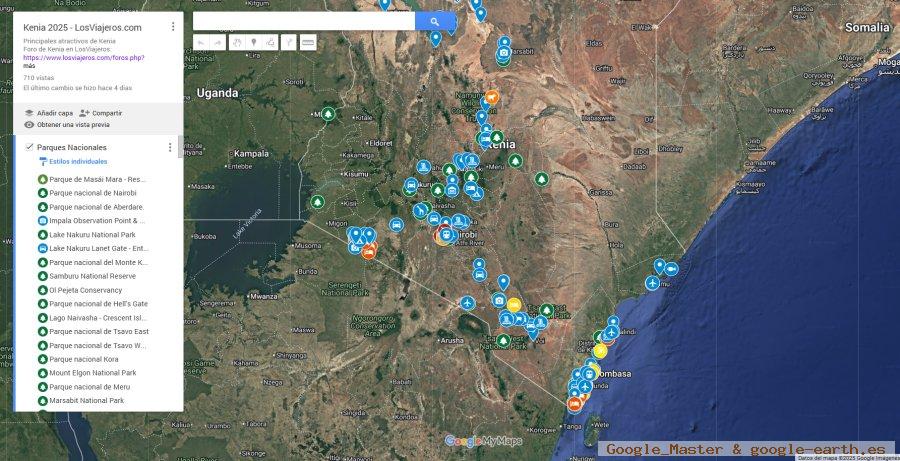
Task: Select Parque nacional de Aberdare list item
Action: click(x=91, y=207)
